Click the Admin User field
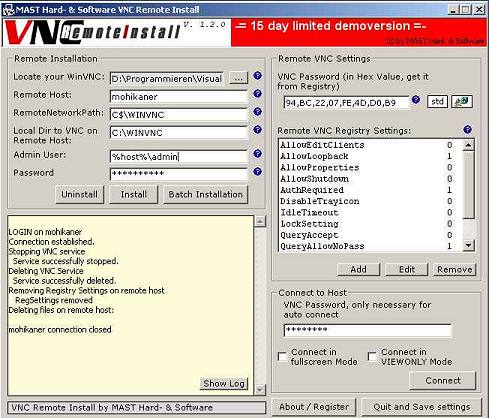Screen dimensions: 489x418 tap(179, 157)
